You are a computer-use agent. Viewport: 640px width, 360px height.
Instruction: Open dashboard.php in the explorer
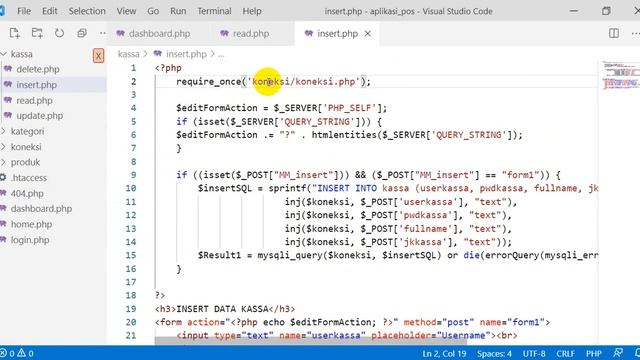(x=41, y=209)
